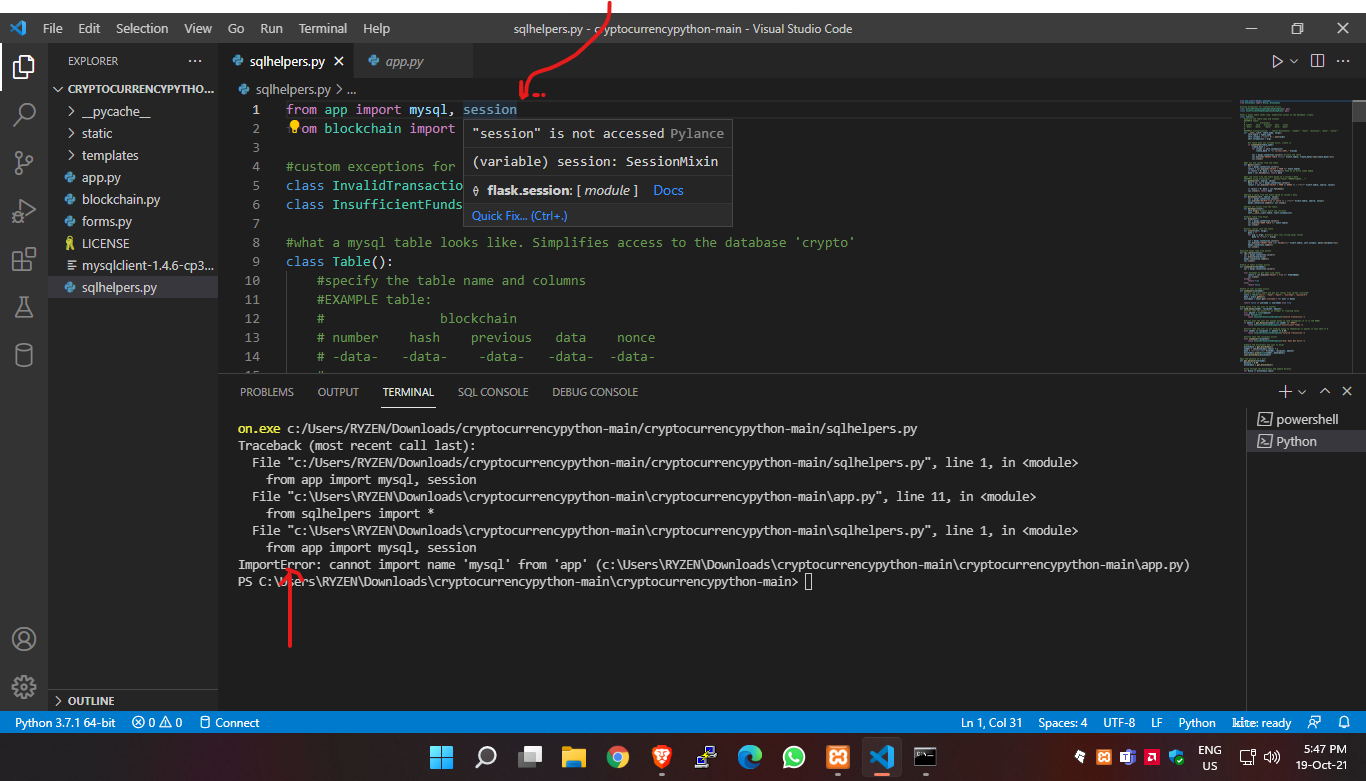Run sqlhelpers.py using the play button
The width and height of the screenshot is (1366, 781).
pos(1277,60)
